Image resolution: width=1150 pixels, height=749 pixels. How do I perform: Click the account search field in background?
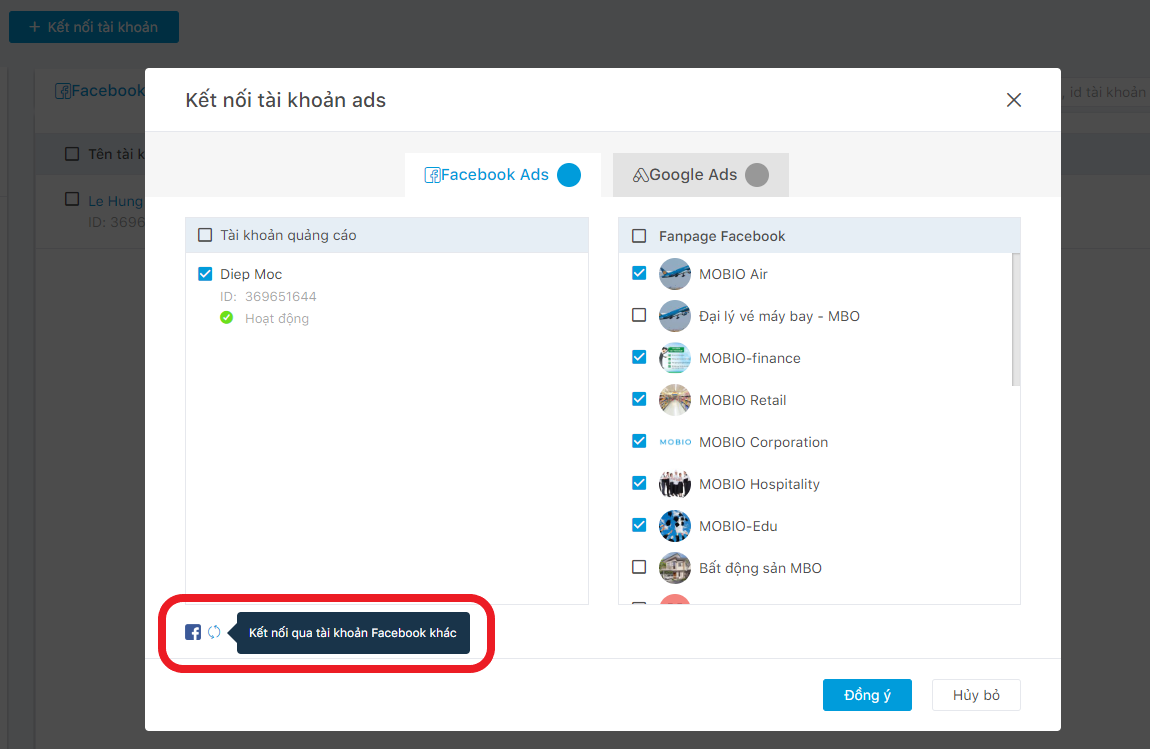click(x=1106, y=92)
